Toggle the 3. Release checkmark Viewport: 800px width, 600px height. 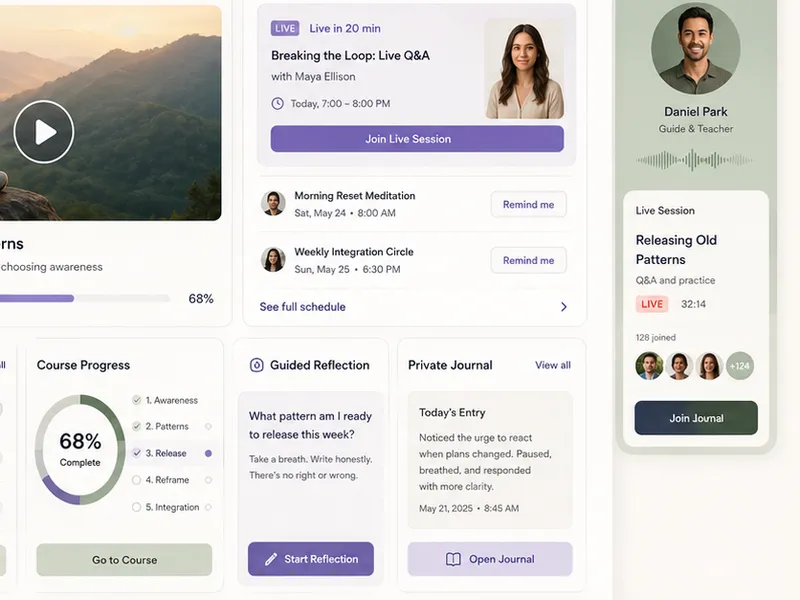click(137, 453)
